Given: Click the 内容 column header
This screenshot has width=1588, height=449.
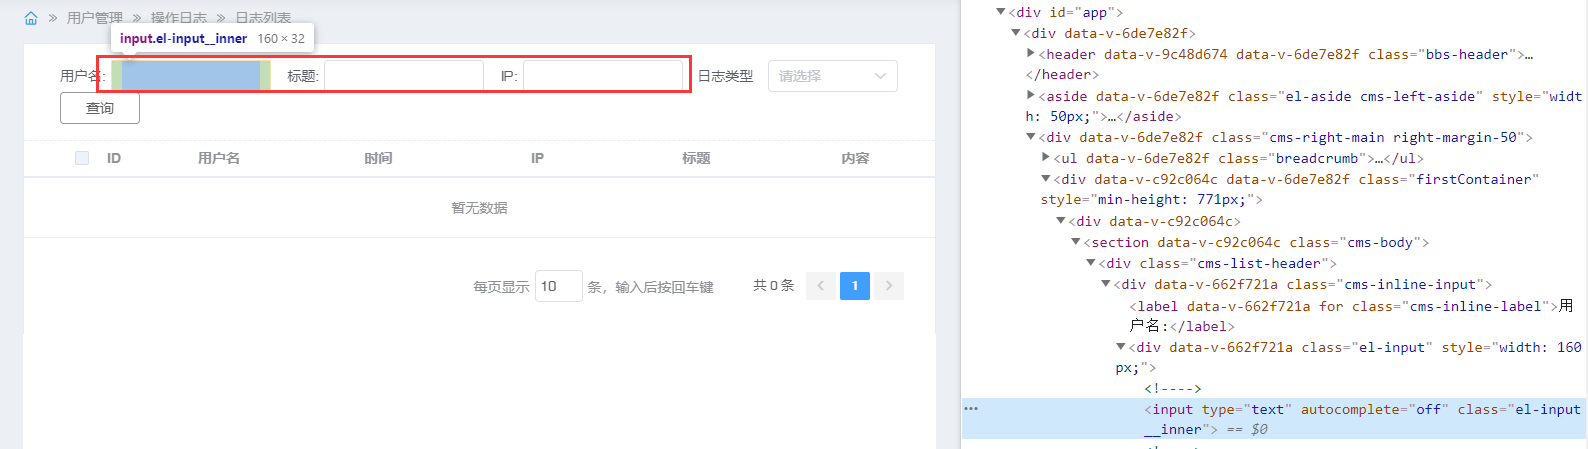Looking at the screenshot, I should 855,158.
